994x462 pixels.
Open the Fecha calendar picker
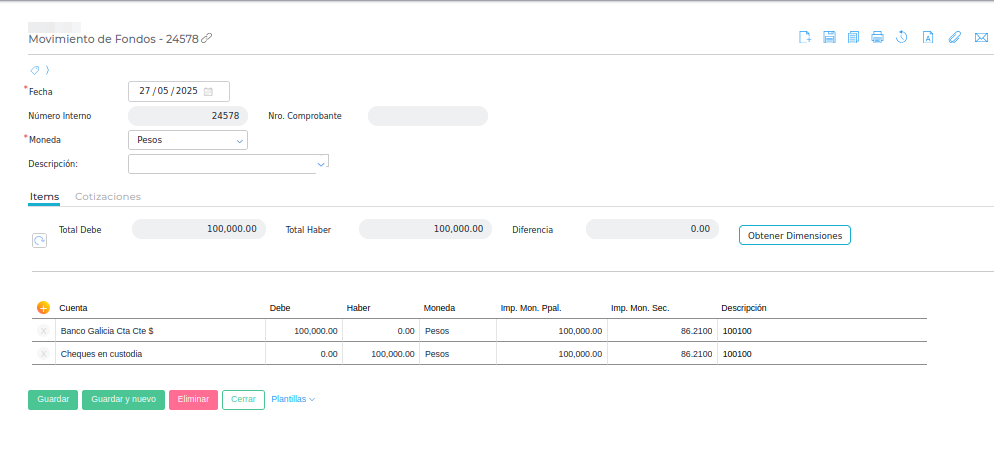point(208,91)
